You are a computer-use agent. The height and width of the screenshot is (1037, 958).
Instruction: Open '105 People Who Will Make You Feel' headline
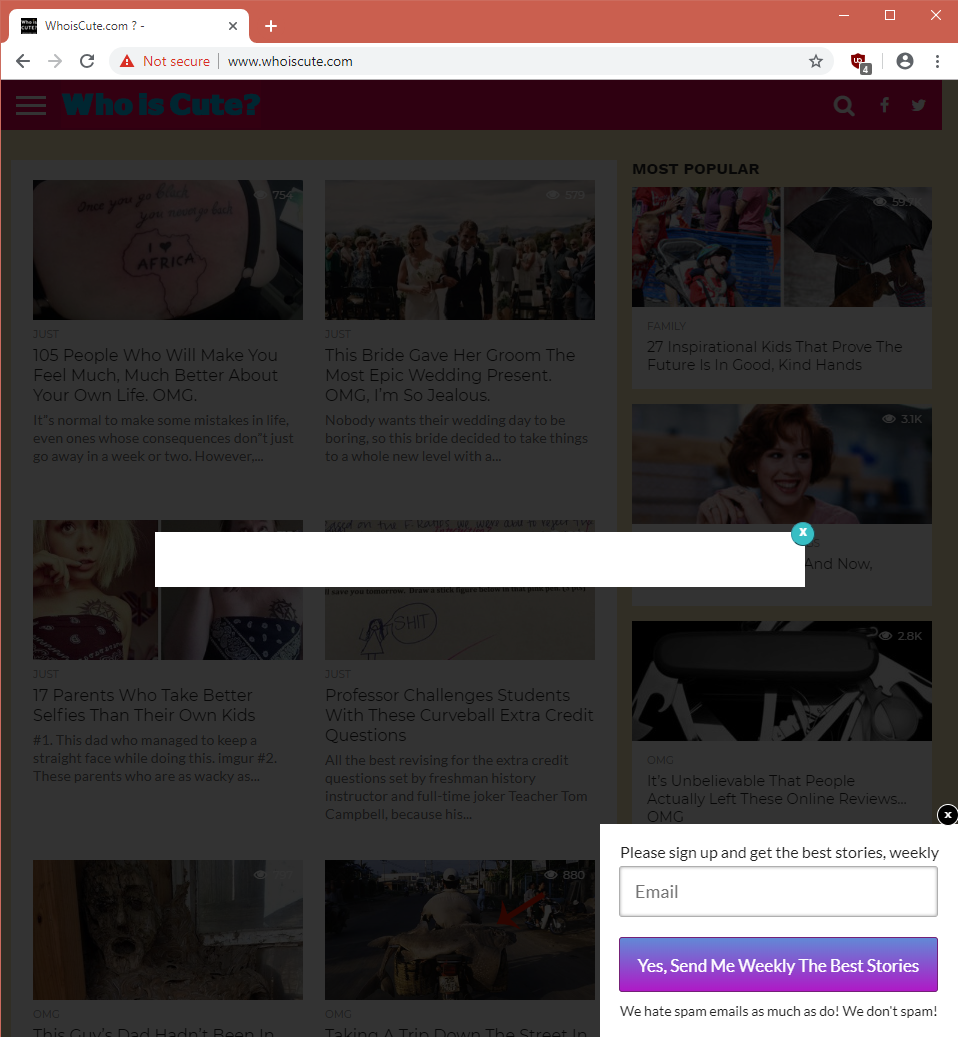tap(155, 375)
